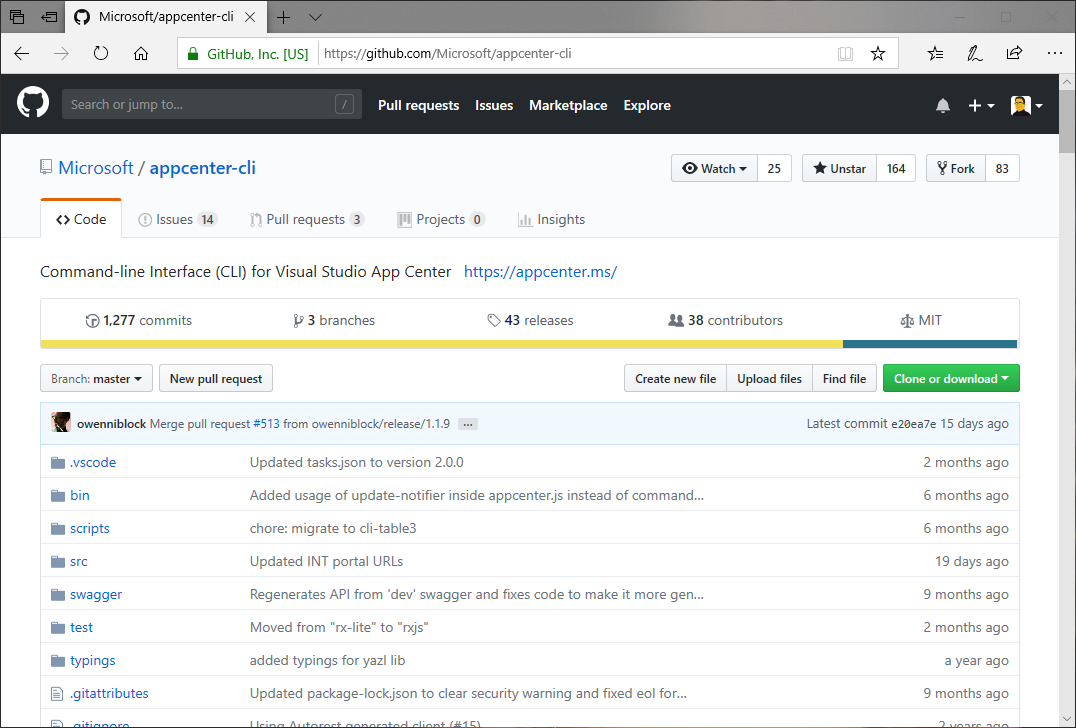The height and width of the screenshot is (728, 1076).
Task: Click the GitHub Octocat logo
Action: (x=33, y=104)
